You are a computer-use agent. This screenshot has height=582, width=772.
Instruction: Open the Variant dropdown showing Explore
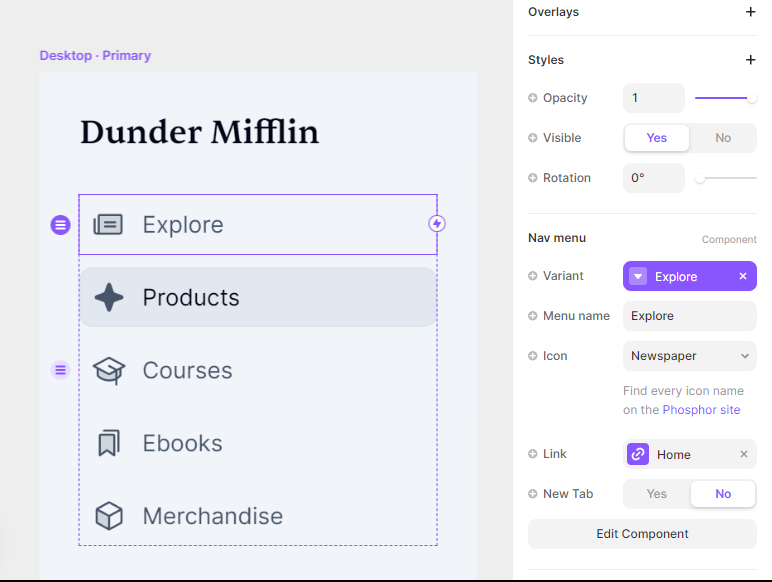(x=689, y=276)
